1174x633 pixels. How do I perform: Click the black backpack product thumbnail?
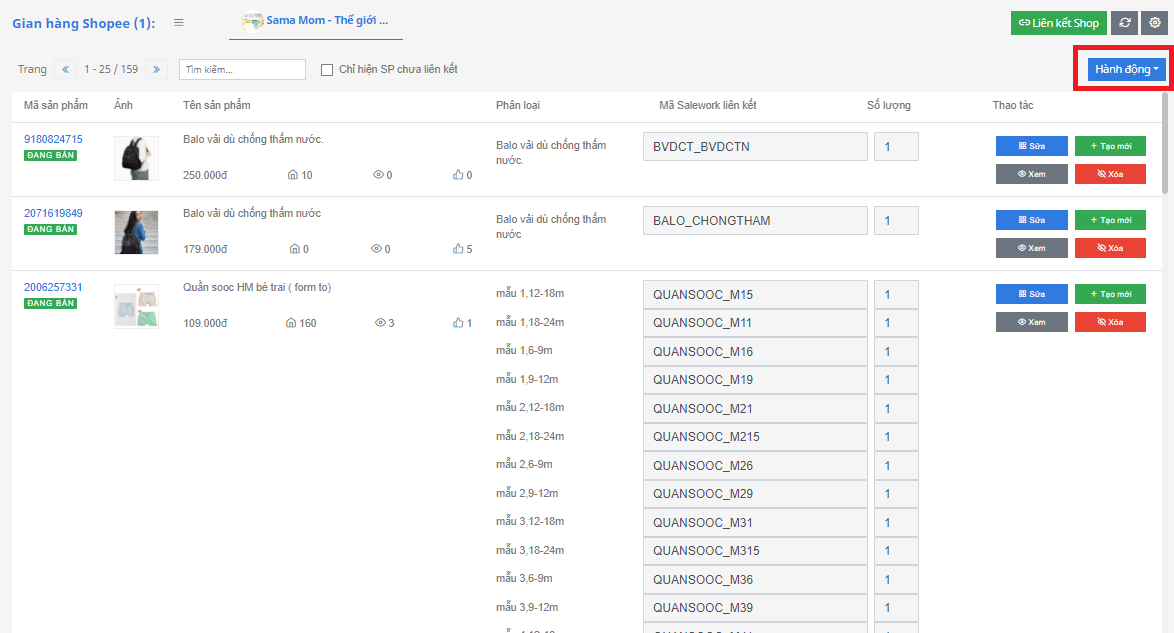[x=135, y=158]
